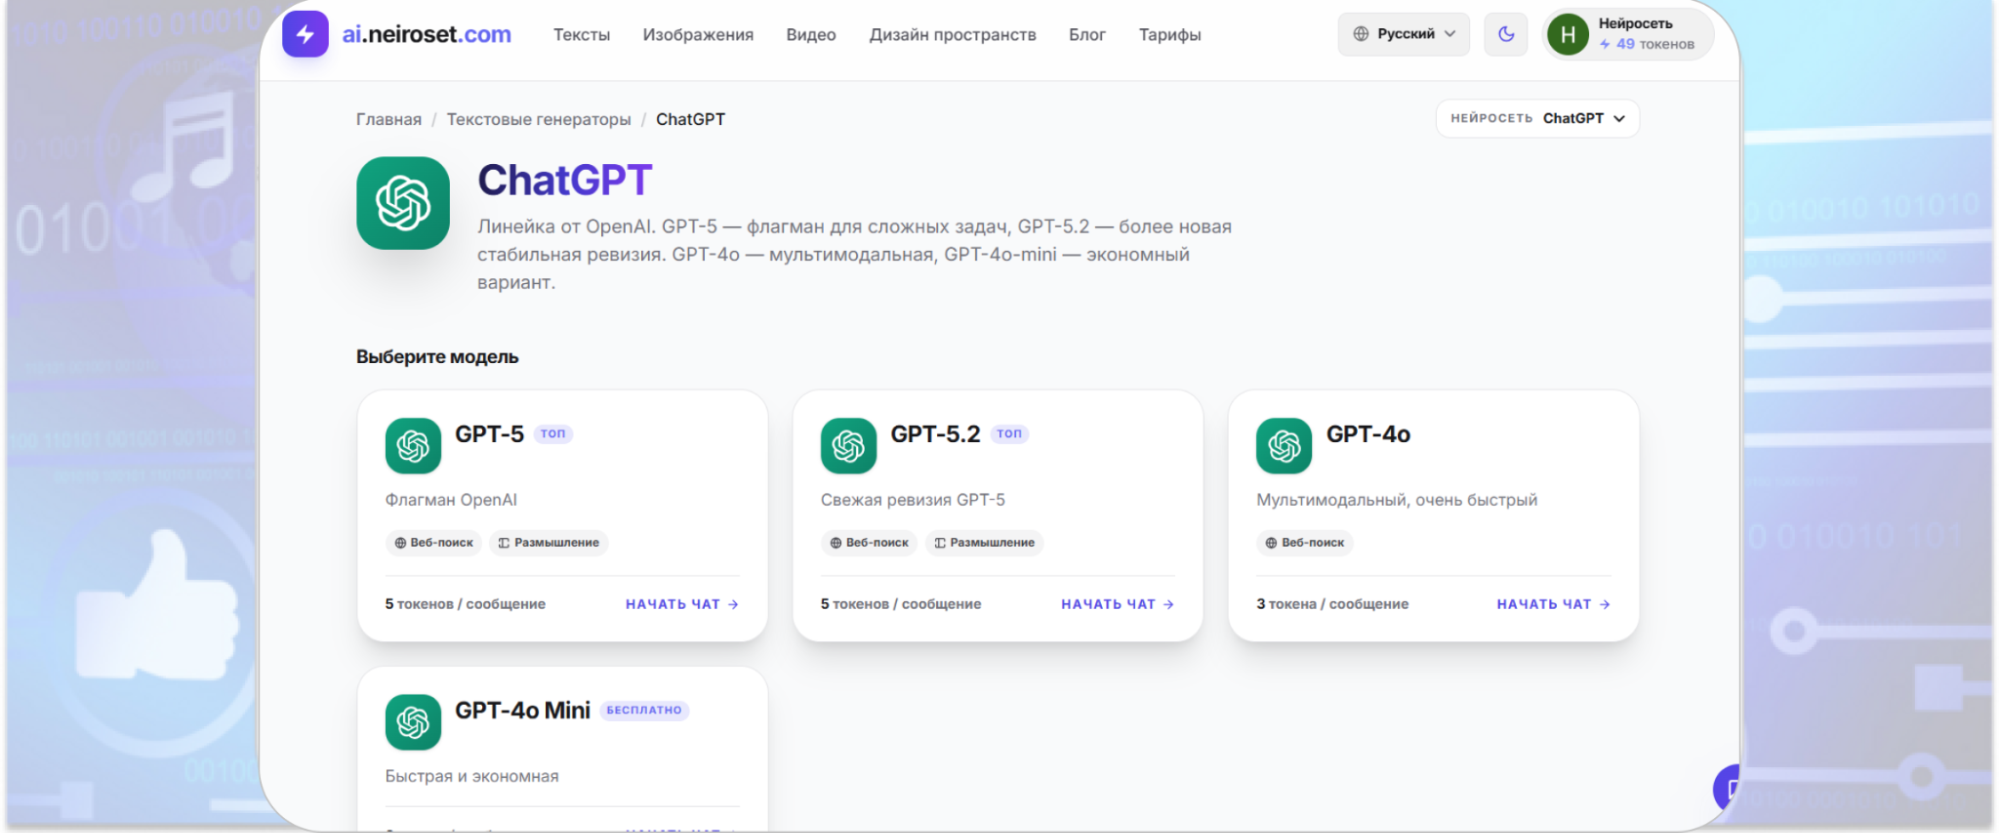Viewport: 1999px width, 833px height.
Task: Toggle dark mode with the moon icon
Action: click(x=1506, y=34)
